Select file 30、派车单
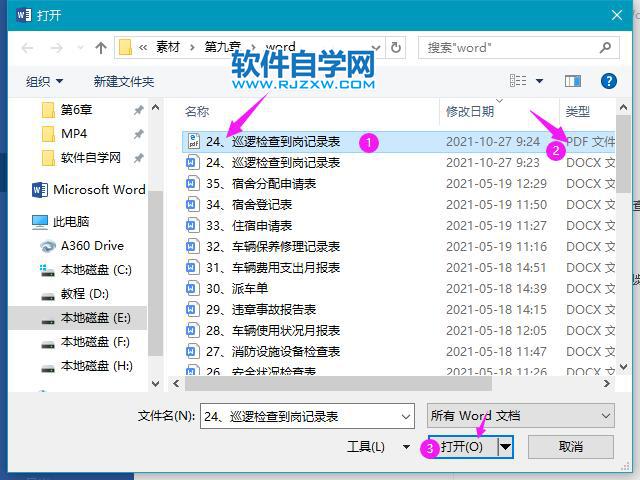 pos(398,289)
